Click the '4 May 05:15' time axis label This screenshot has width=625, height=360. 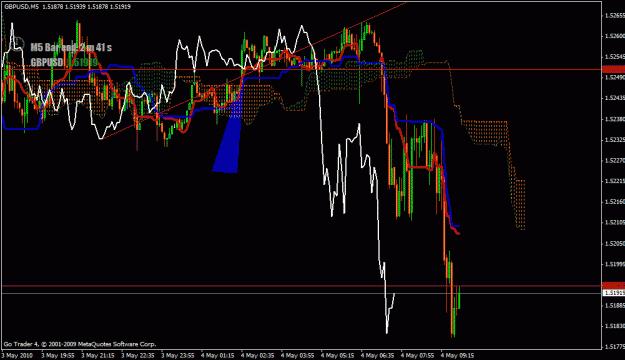[x=337, y=355]
